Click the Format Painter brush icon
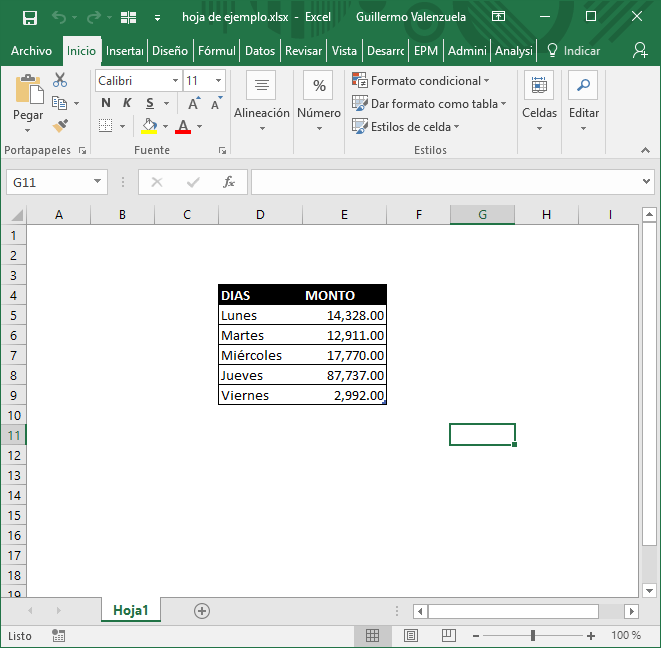 (60, 125)
